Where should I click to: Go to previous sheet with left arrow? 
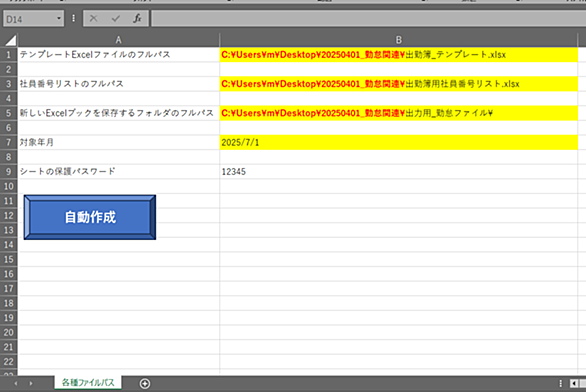(x=16, y=383)
